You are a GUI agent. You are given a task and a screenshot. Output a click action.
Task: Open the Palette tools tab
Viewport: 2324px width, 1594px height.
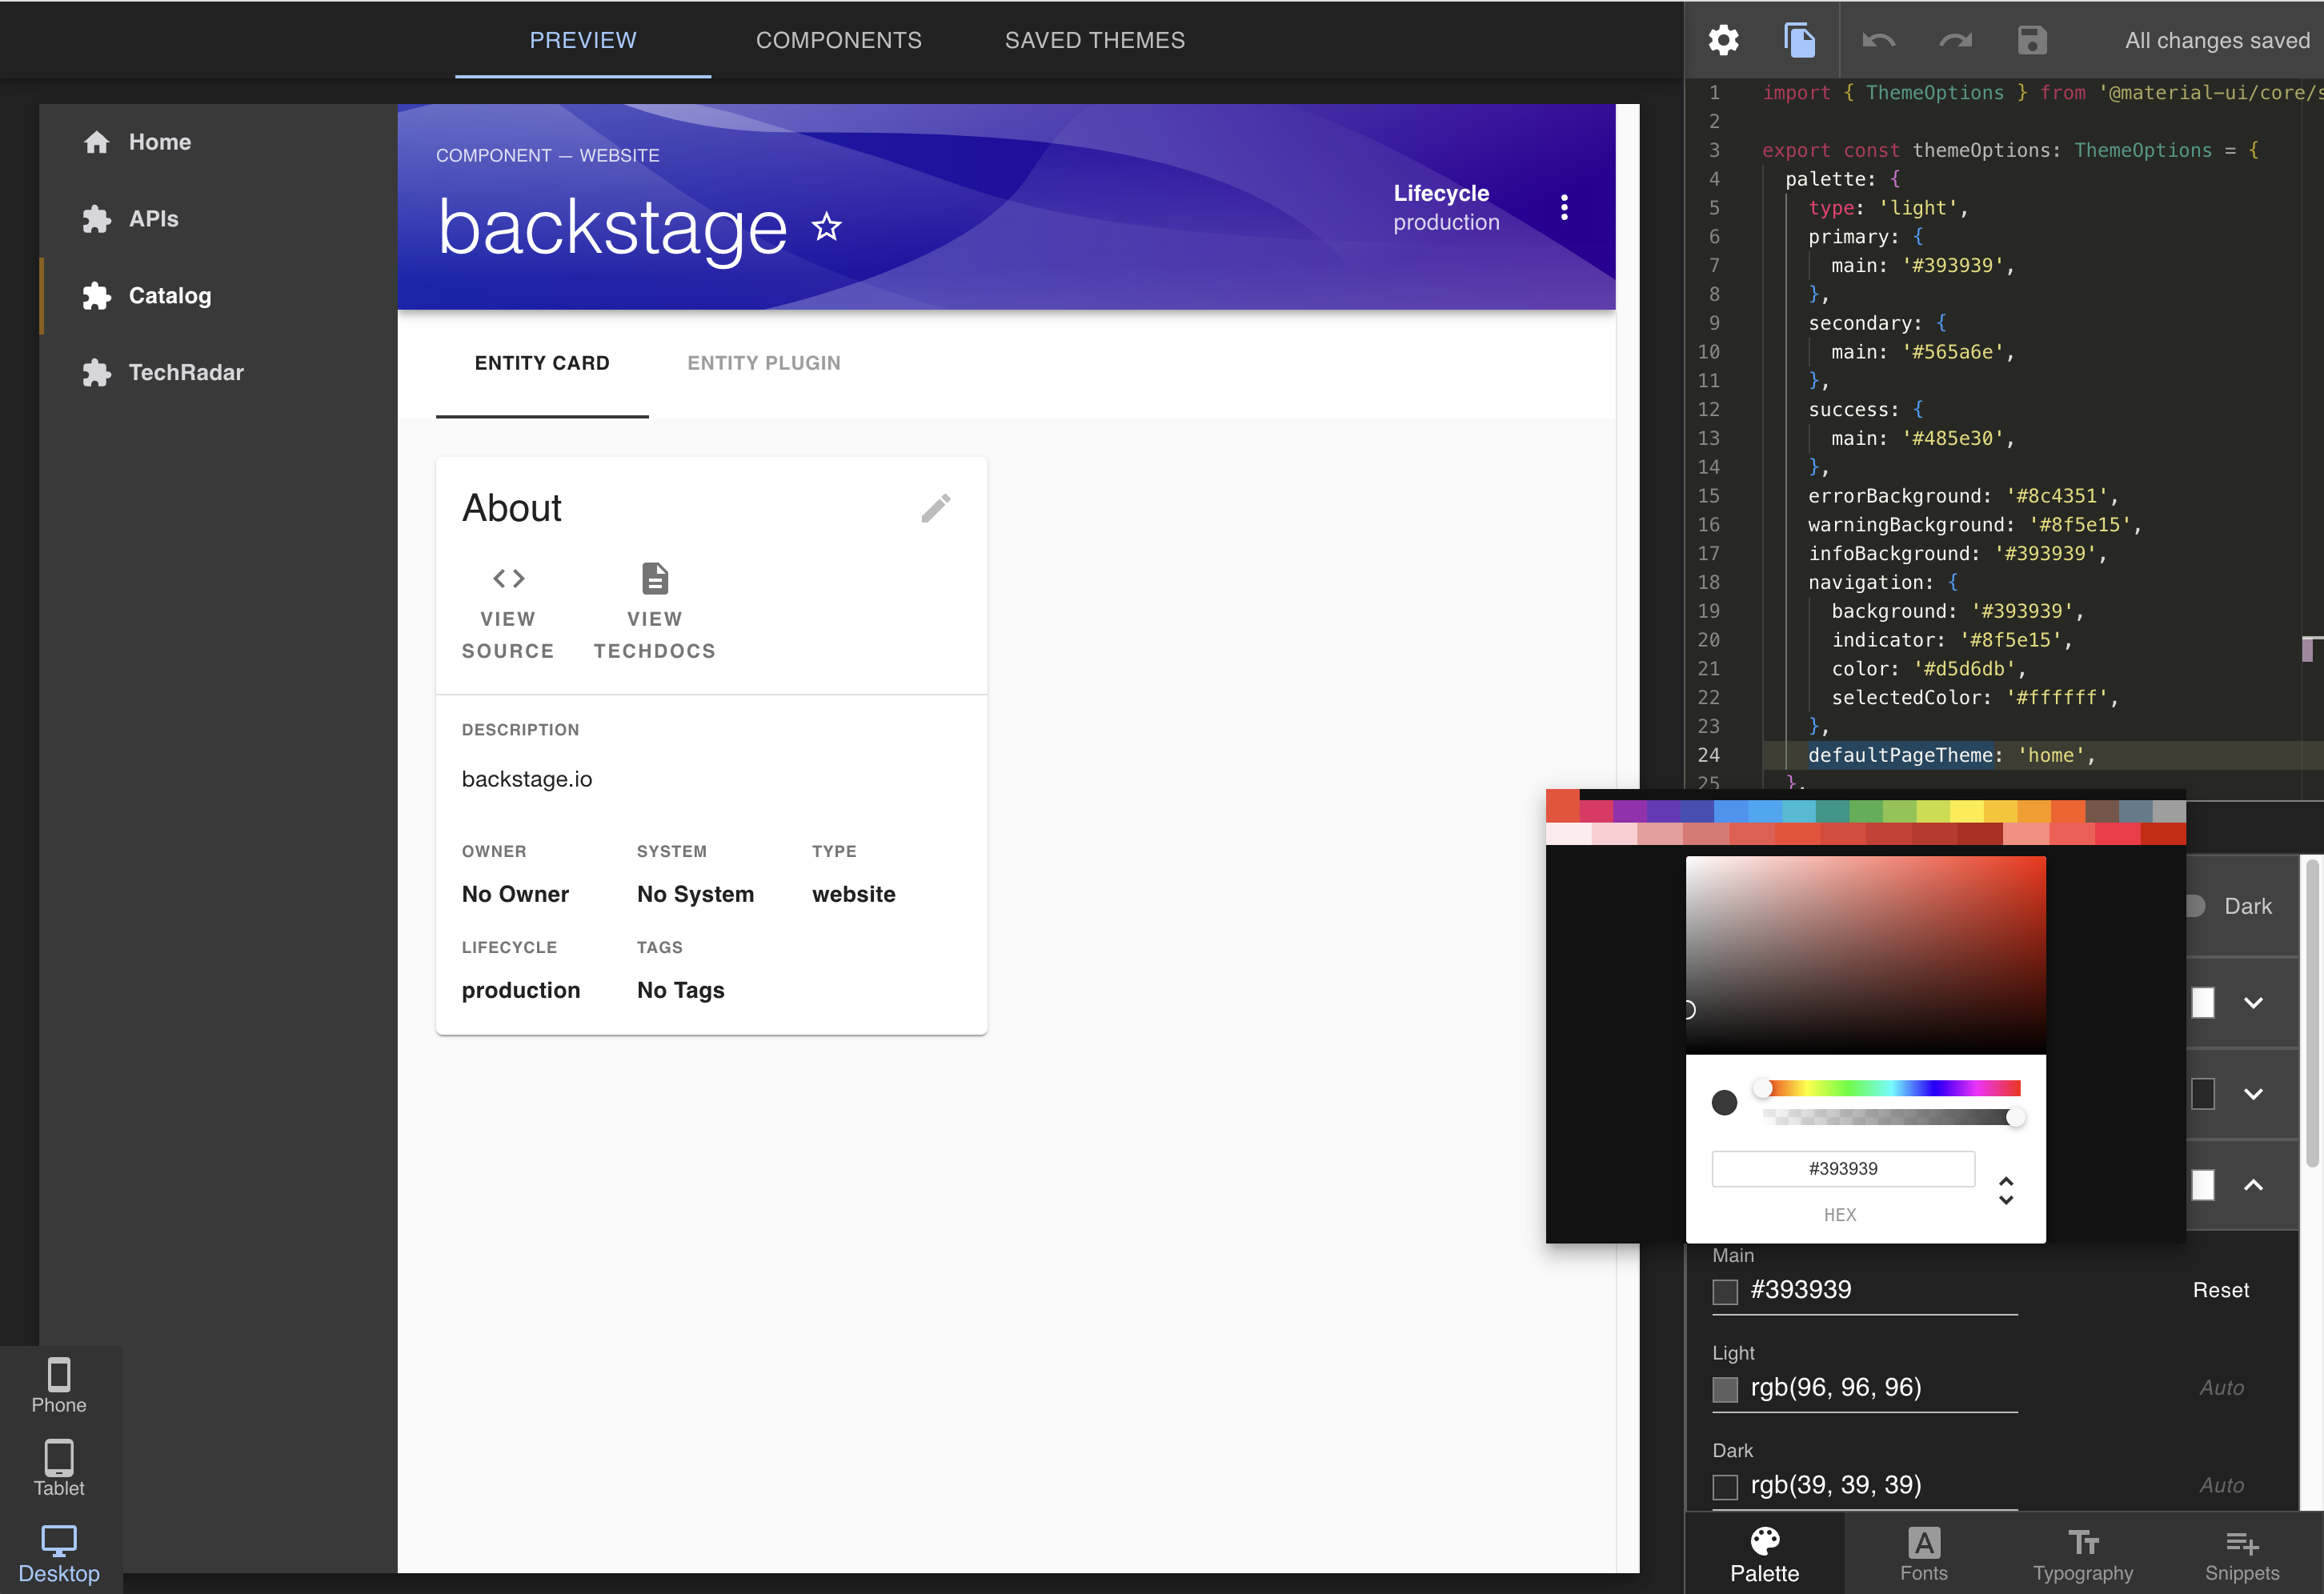coord(1764,1554)
